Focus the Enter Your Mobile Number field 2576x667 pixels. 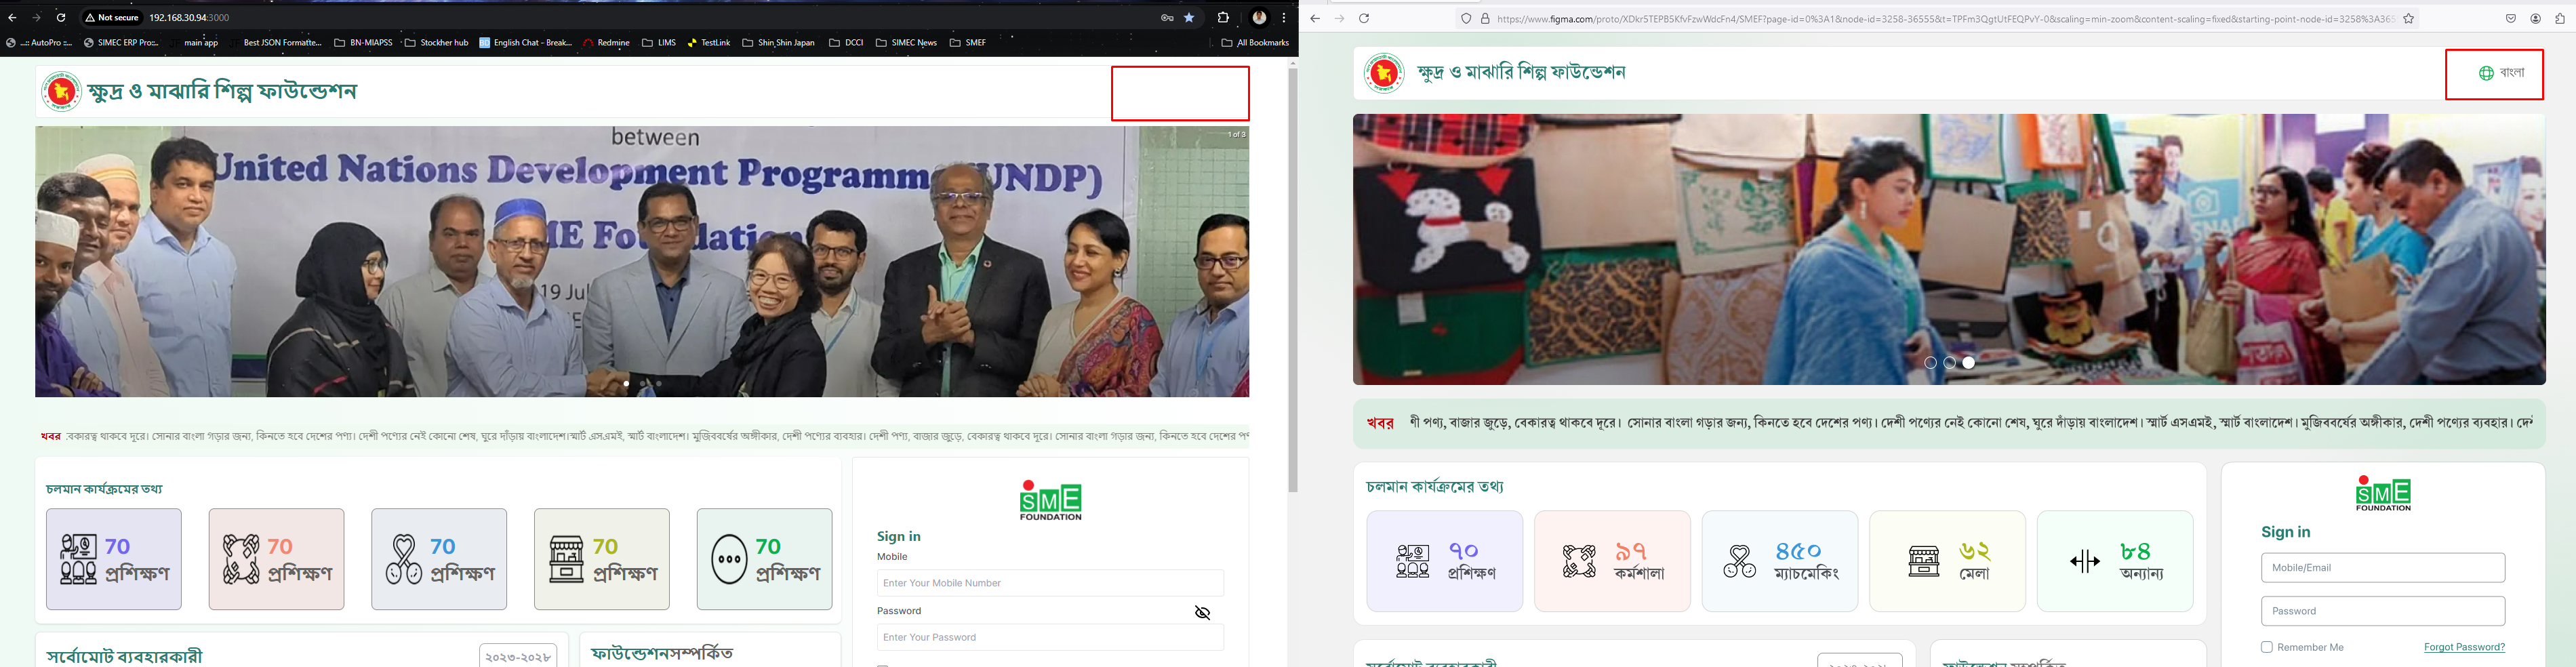tap(1050, 583)
